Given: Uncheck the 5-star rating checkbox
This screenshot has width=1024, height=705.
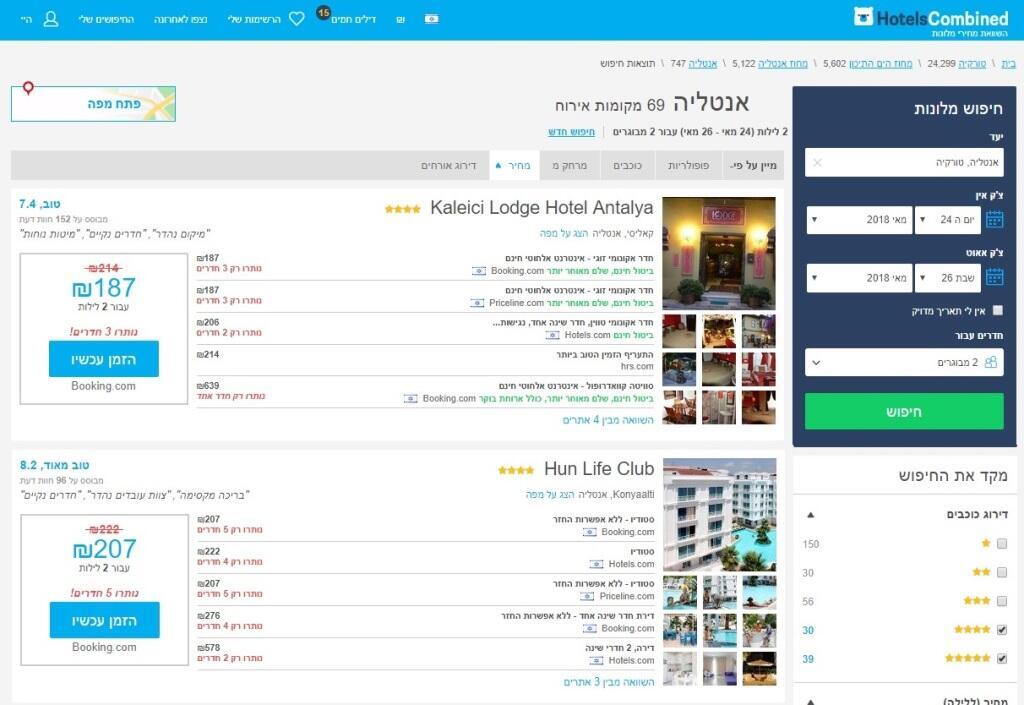Looking at the screenshot, I should 1002,659.
